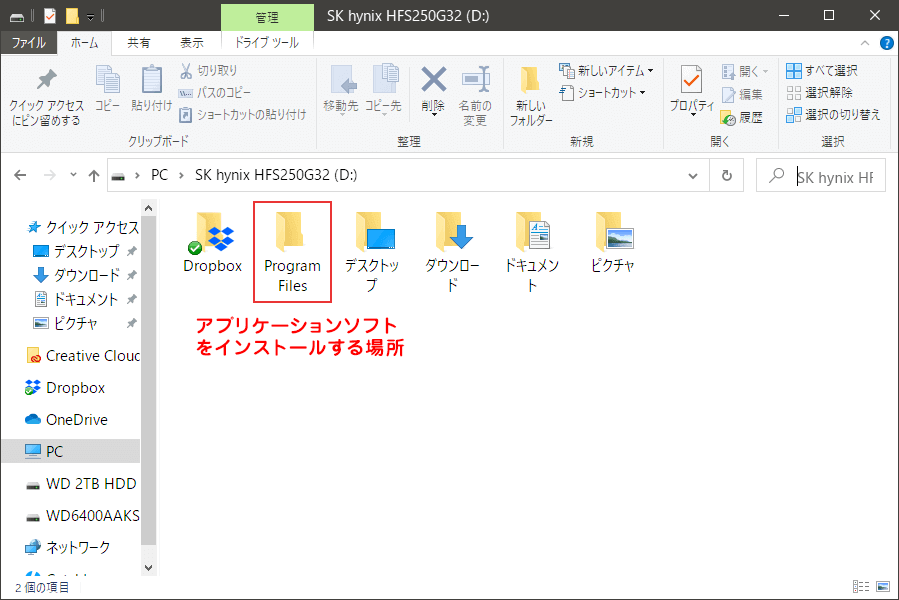The width and height of the screenshot is (899, 600).
Task: Switch to large icons view in status bar
Action: coord(883,586)
